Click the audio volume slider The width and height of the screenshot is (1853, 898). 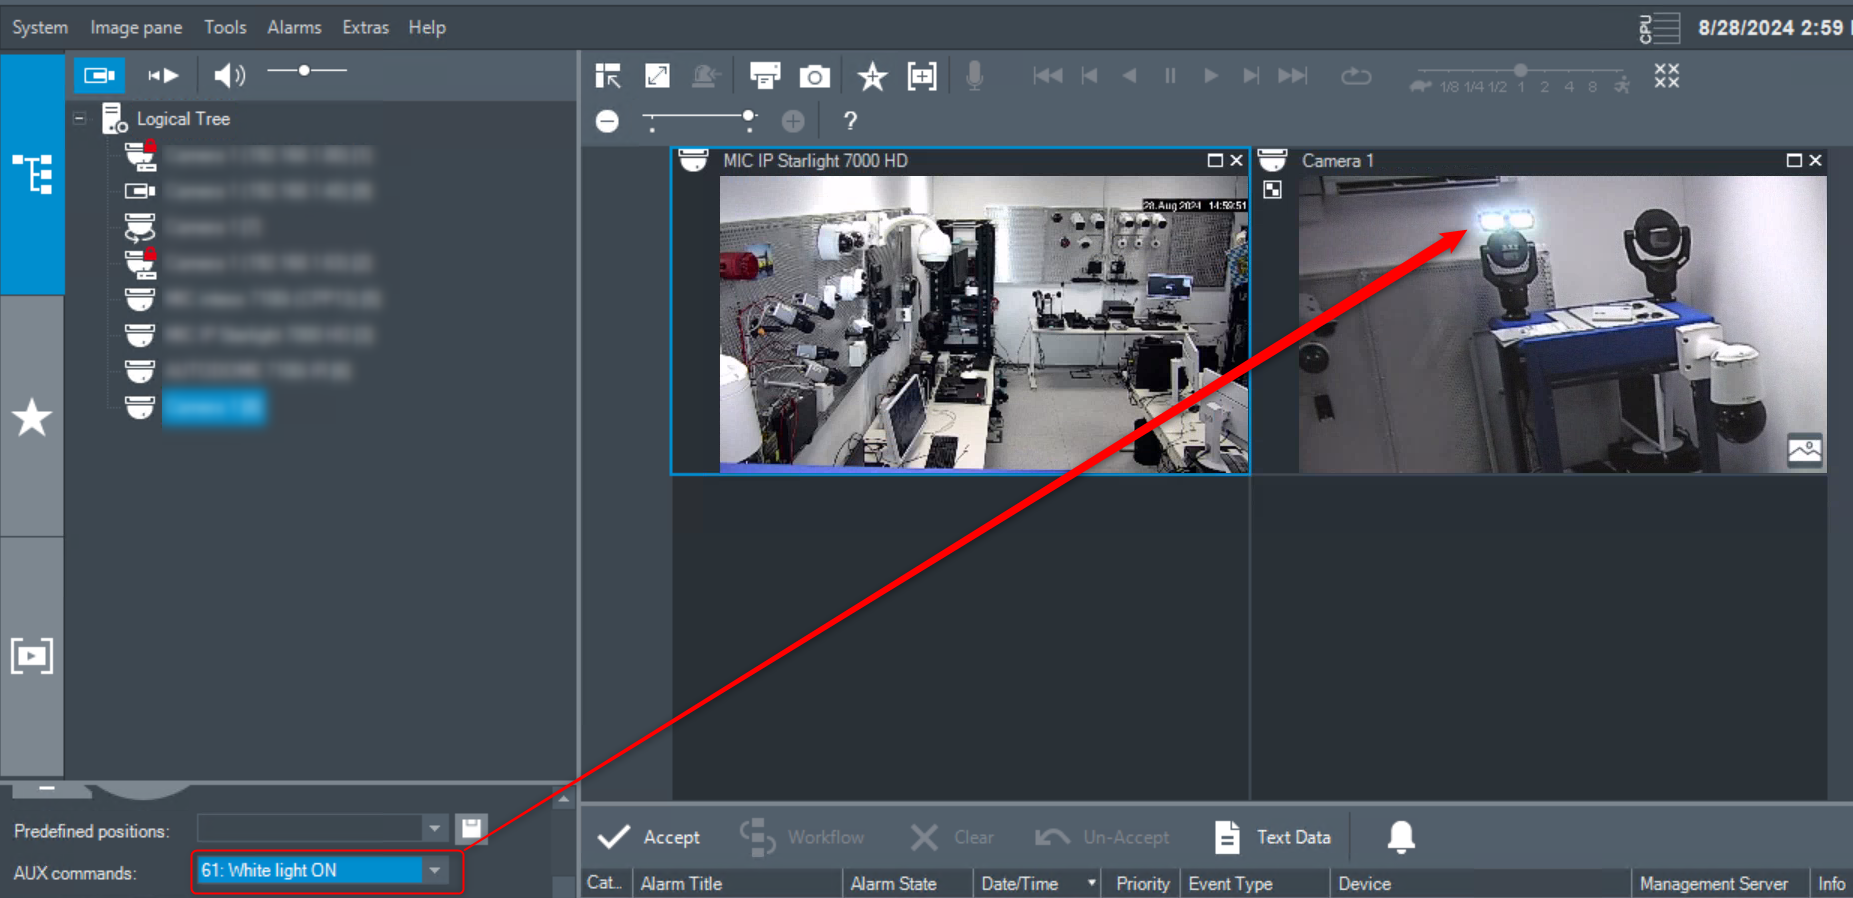pos(307,71)
